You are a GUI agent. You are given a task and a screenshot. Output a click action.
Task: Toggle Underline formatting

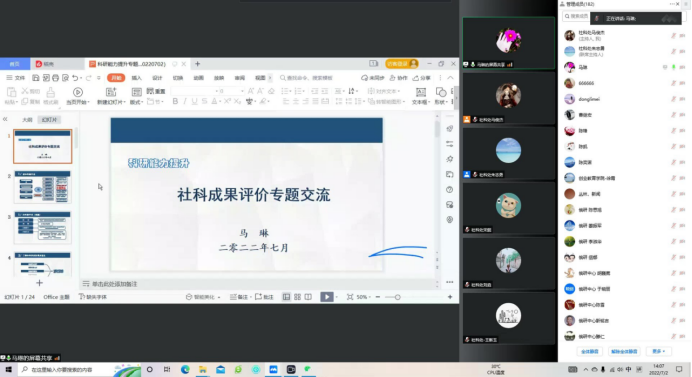tap(194, 102)
